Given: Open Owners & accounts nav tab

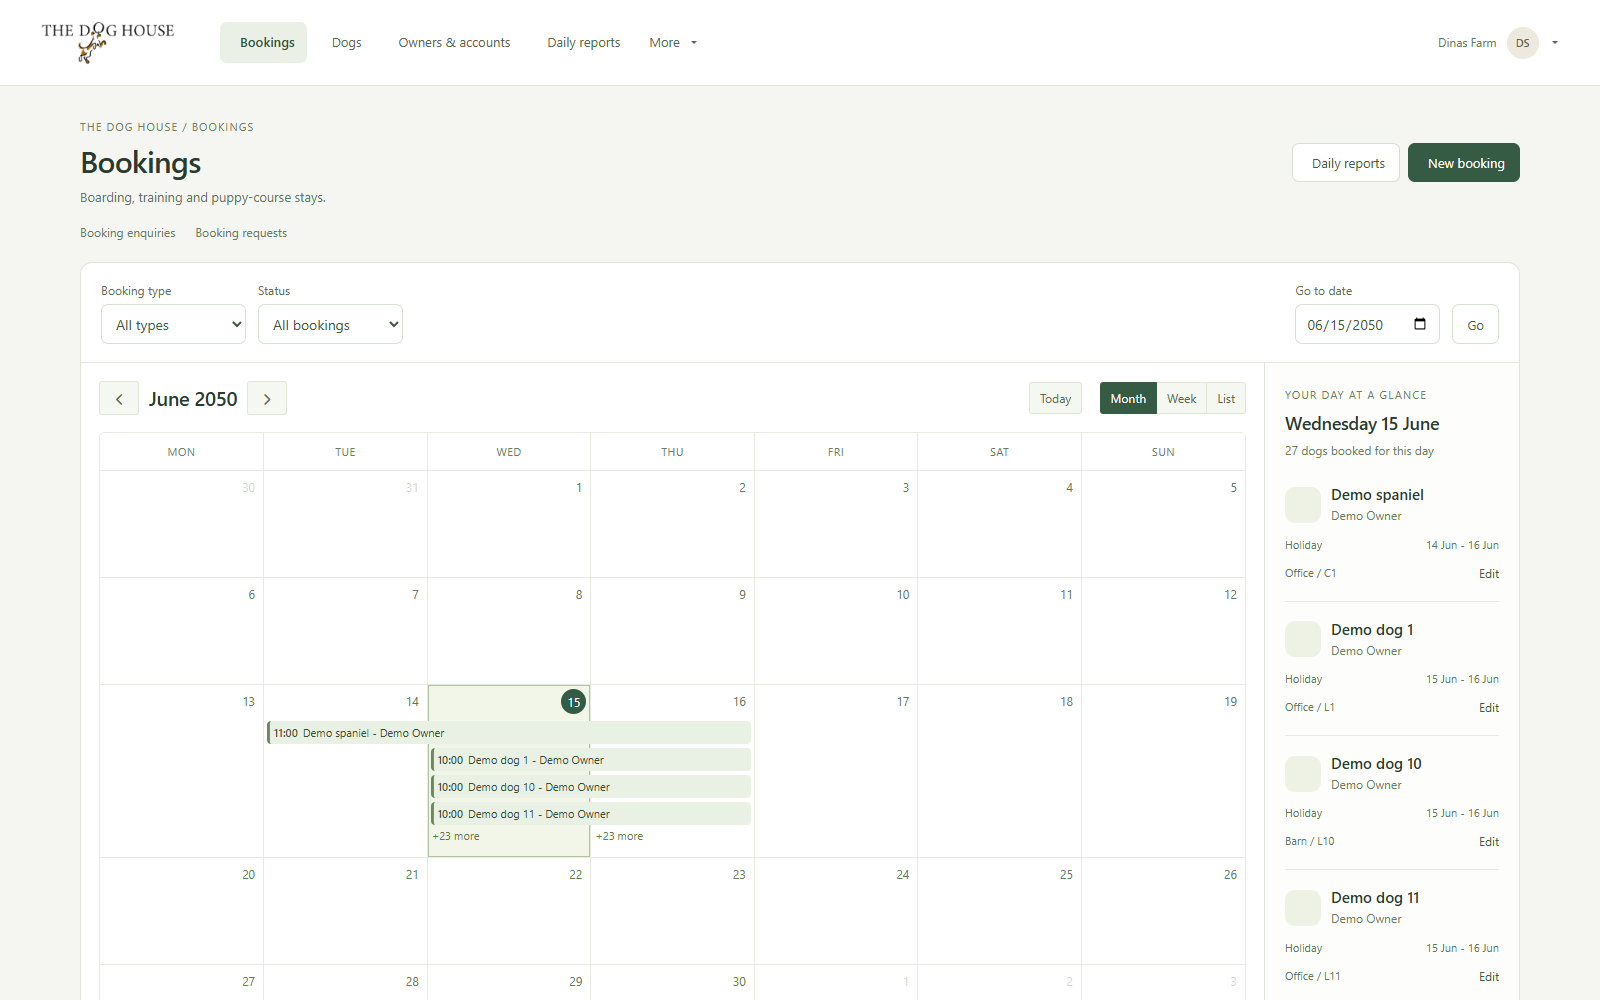Looking at the screenshot, I should point(454,43).
